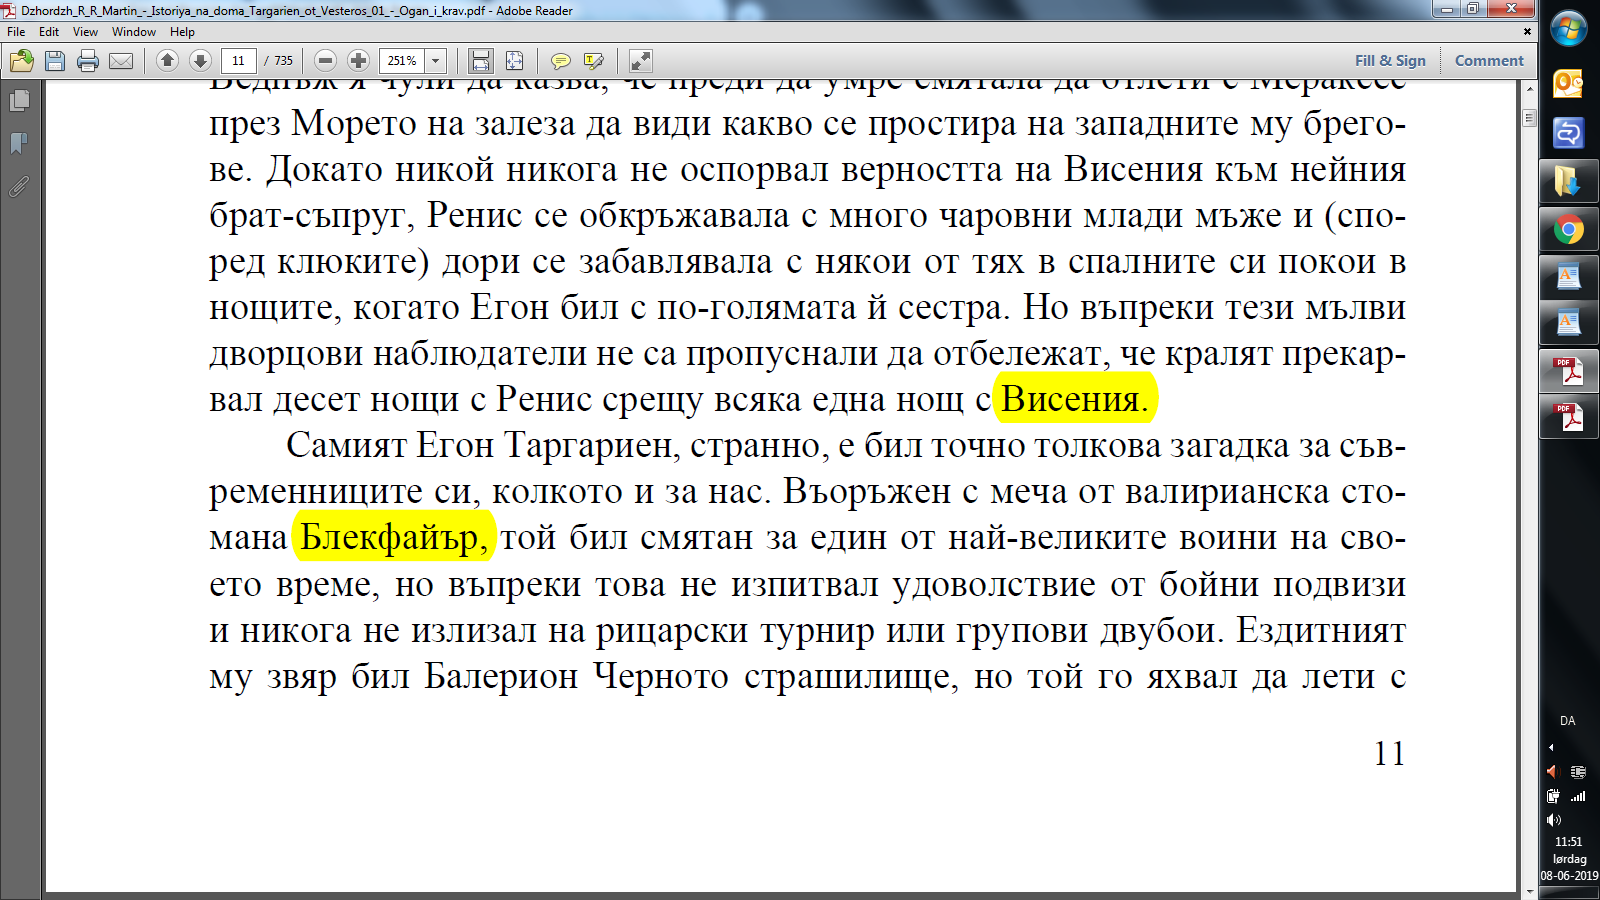
Task: Open the Help menu
Action: tap(182, 32)
